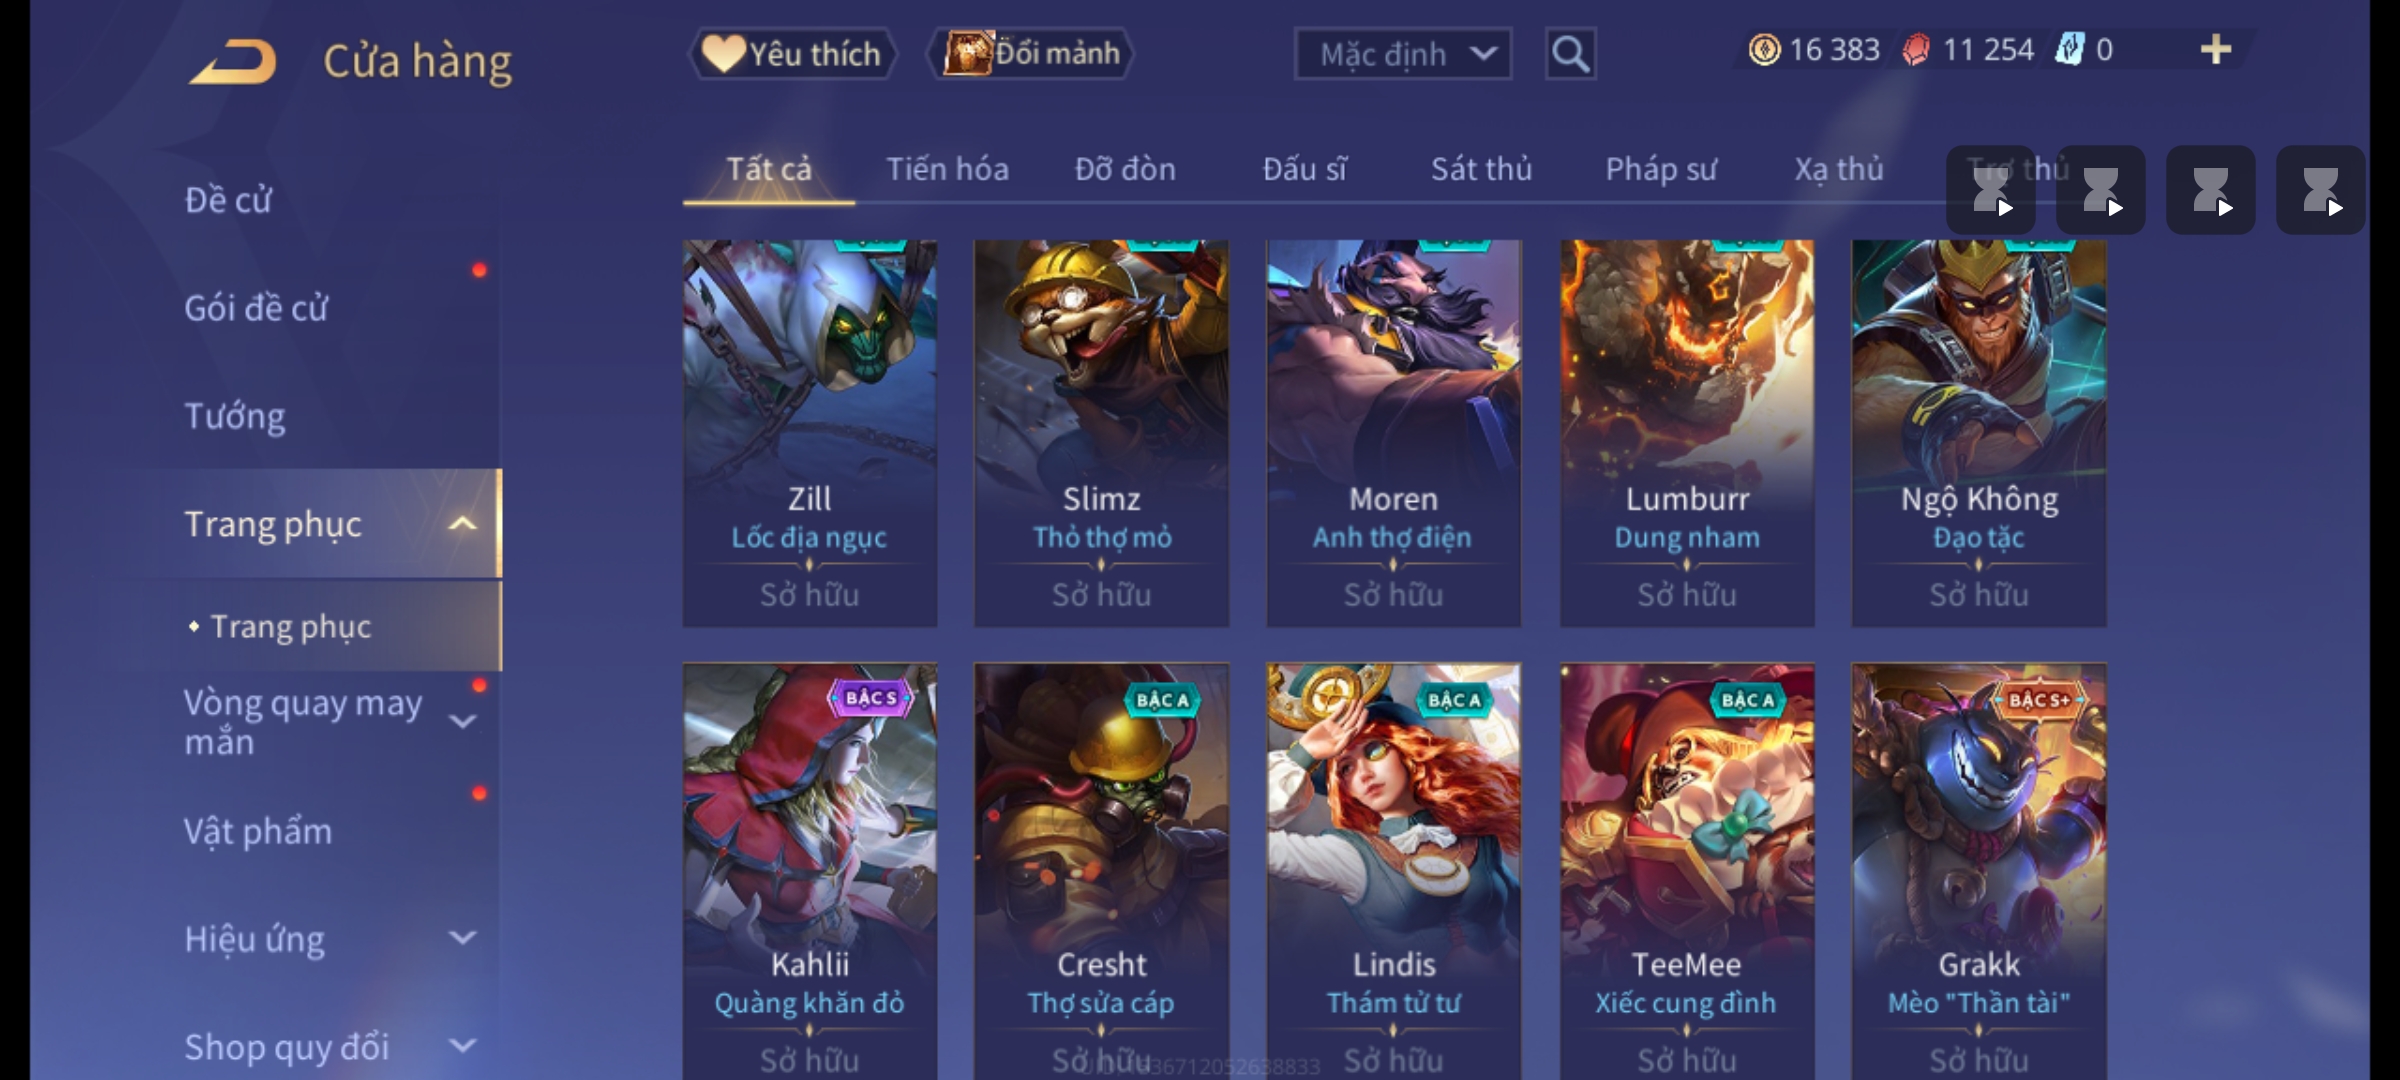Tap the red ruby currency icon
Viewport: 2400px width, 1080px height.
(x=1916, y=50)
